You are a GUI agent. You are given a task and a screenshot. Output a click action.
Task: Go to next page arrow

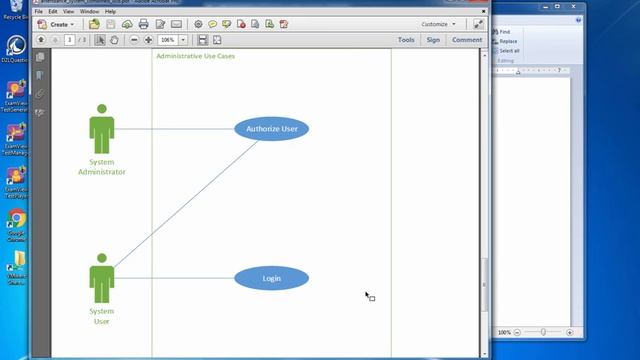55,40
